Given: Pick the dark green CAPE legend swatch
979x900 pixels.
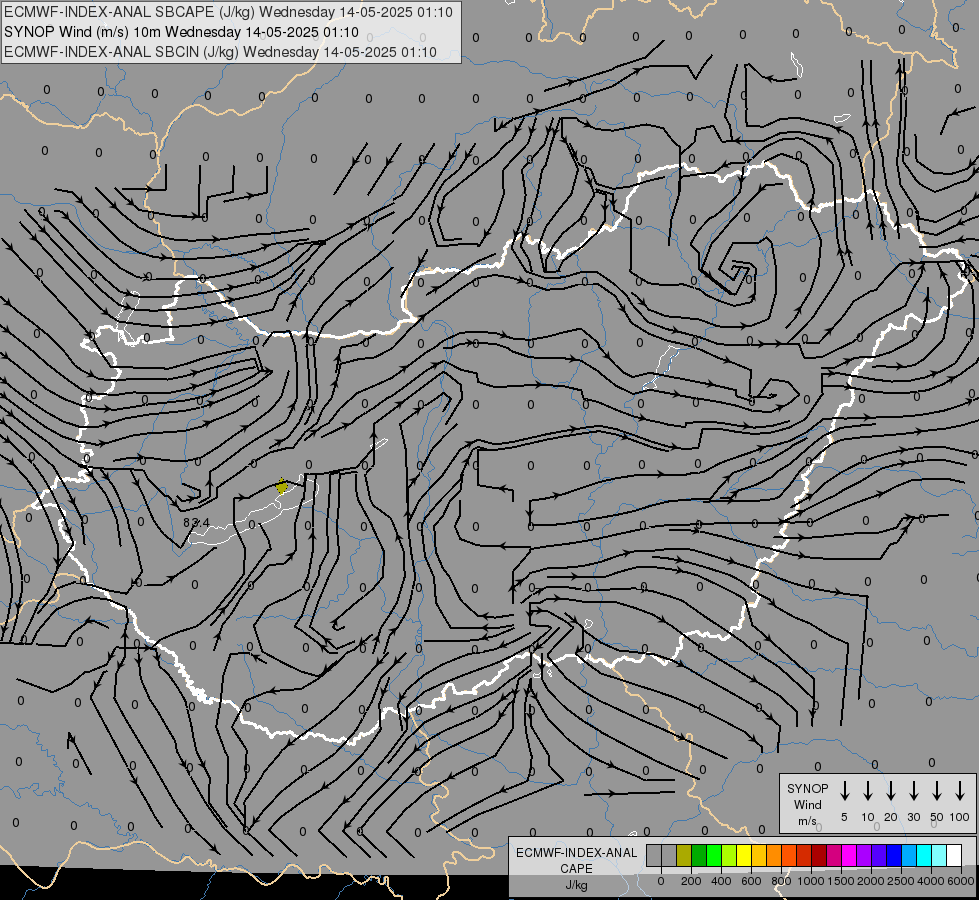Looking at the screenshot, I should [699, 855].
